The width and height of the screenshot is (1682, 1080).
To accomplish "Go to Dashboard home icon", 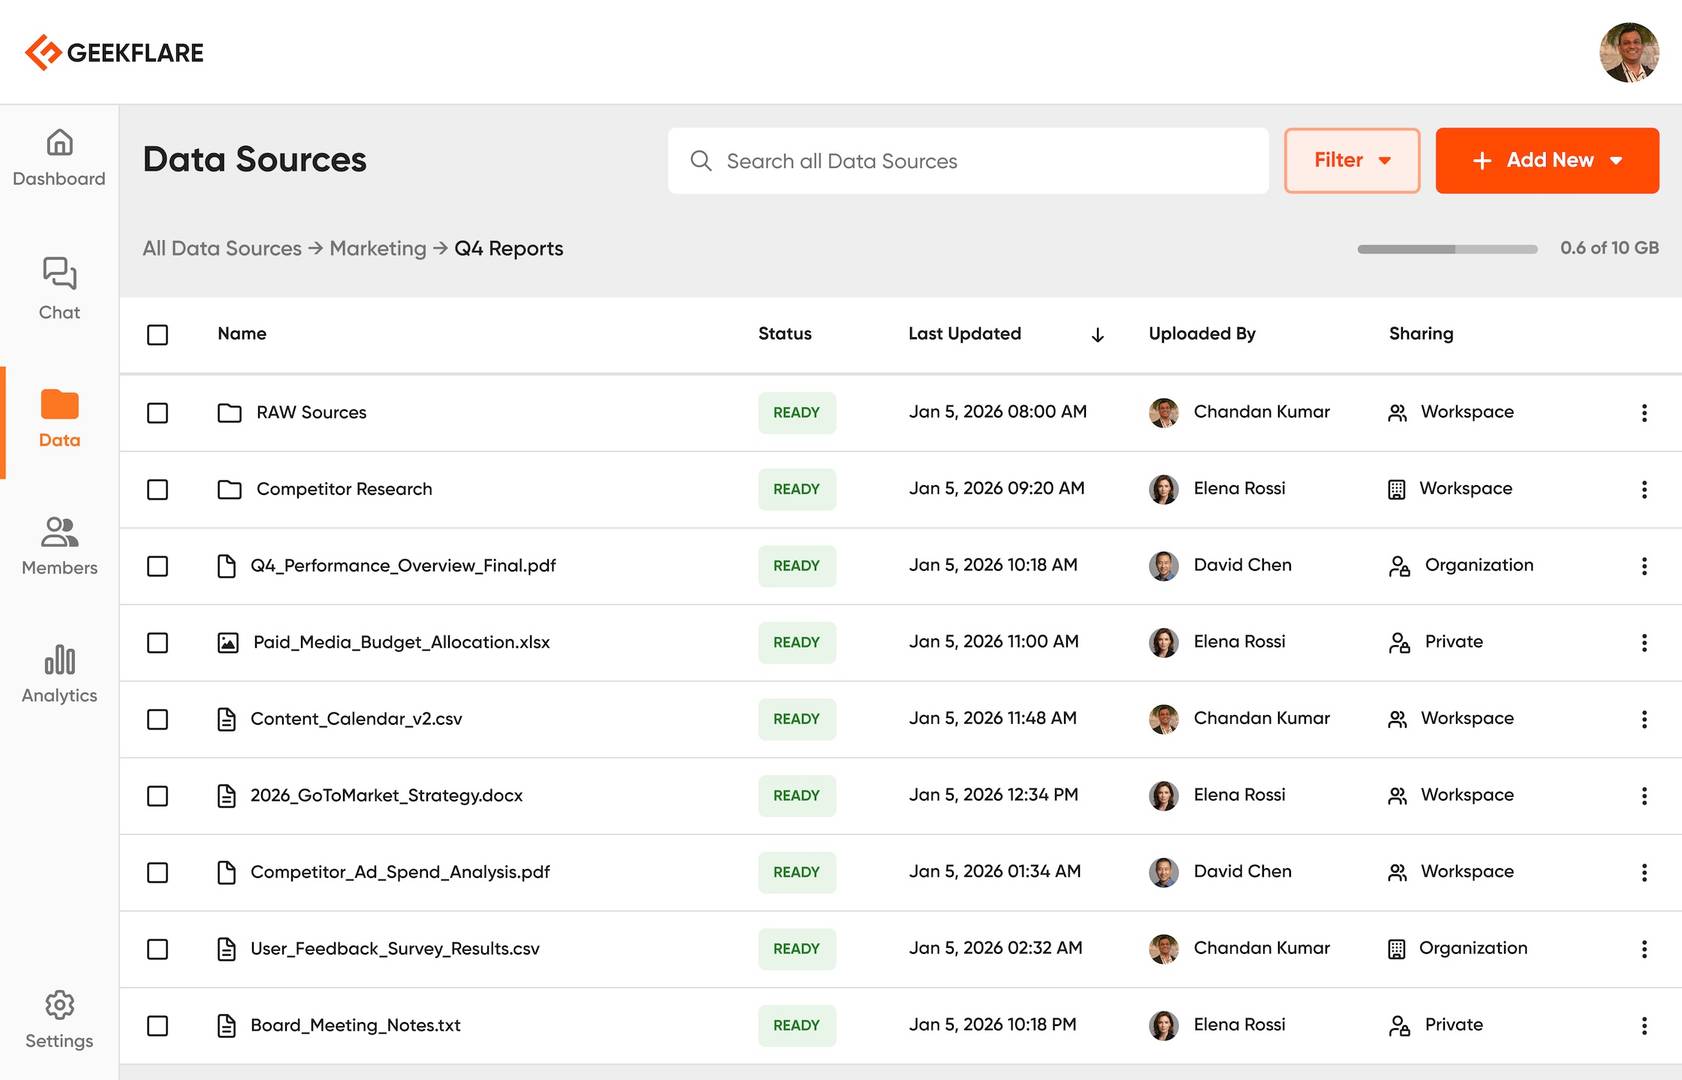I will point(59,143).
